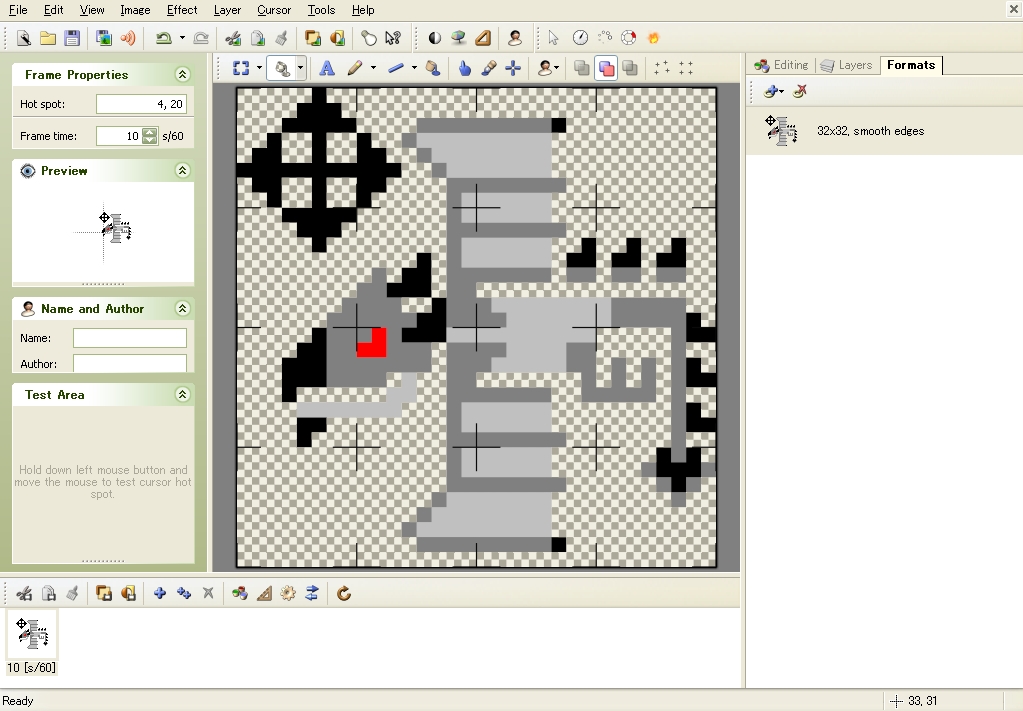Delete frame with gray X icon
This screenshot has width=1023, height=711.
(208, 593)
